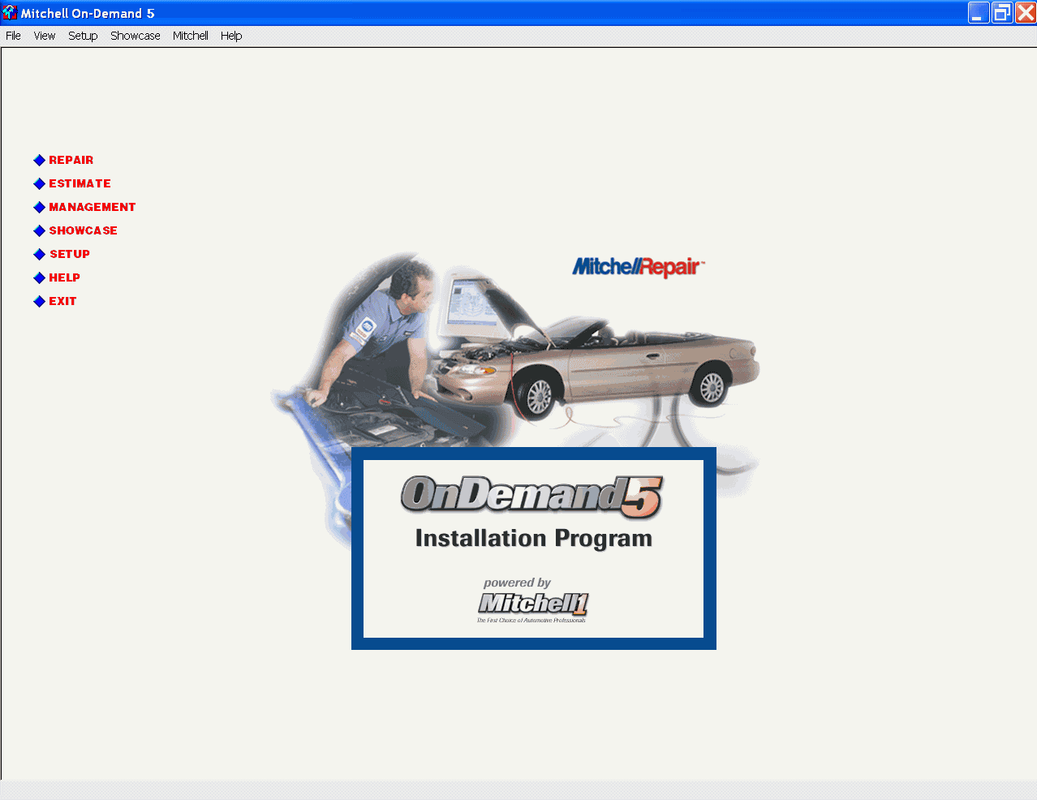Click the ESTIMATE link
The image size is (1037, 800).
(80, 184)
